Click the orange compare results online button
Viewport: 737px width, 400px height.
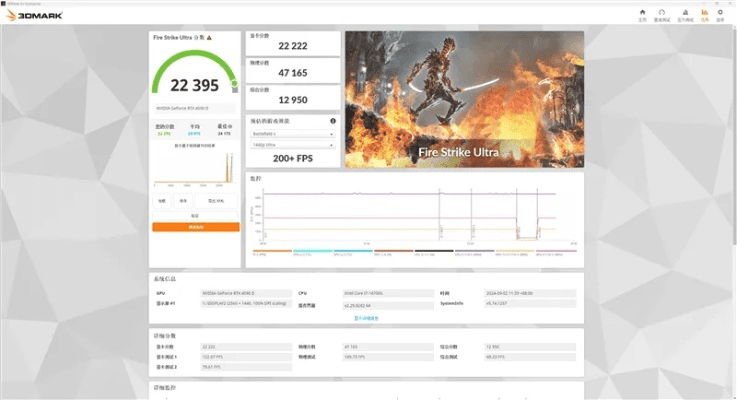click(195, 227)
